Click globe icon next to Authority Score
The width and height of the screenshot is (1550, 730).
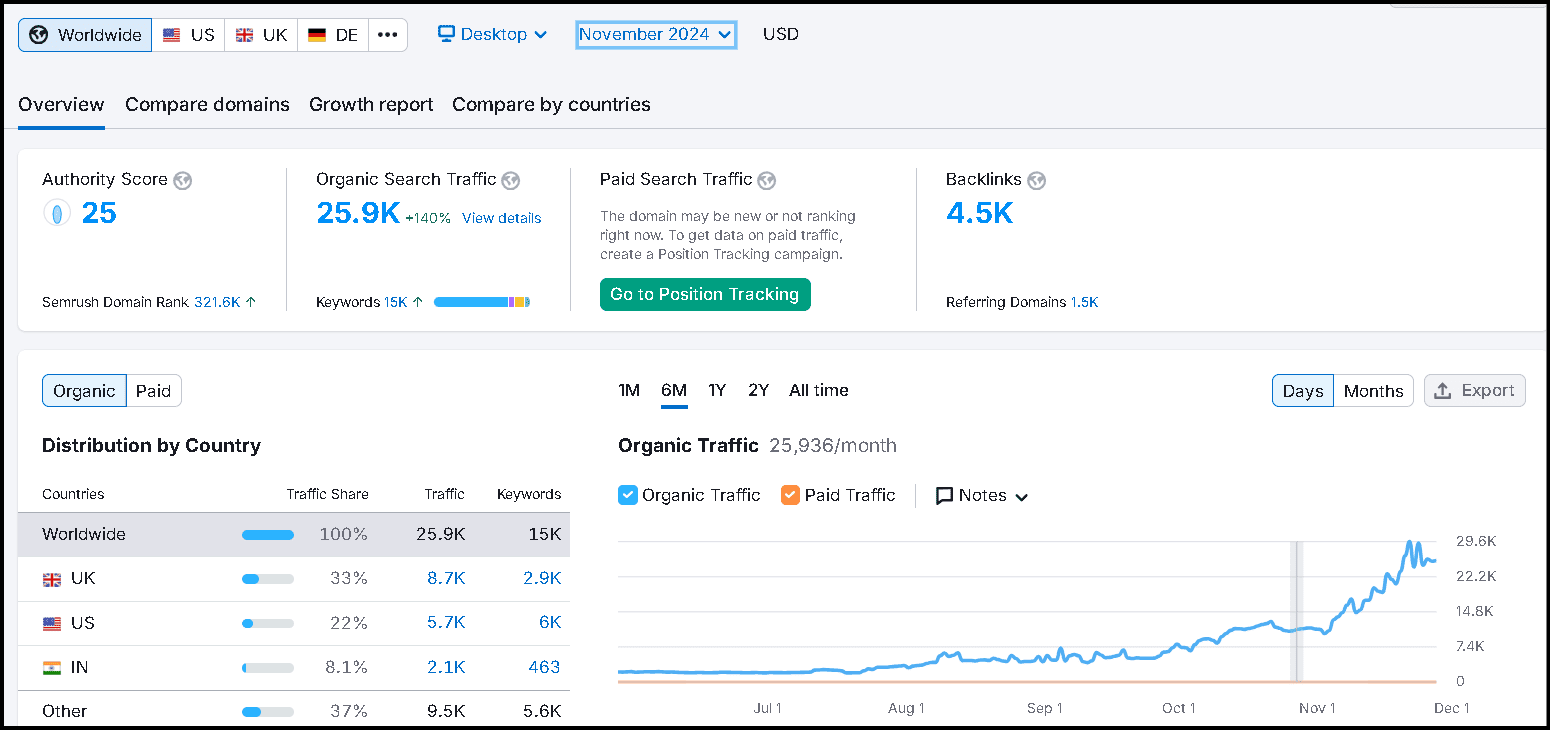tap(182, 180)
